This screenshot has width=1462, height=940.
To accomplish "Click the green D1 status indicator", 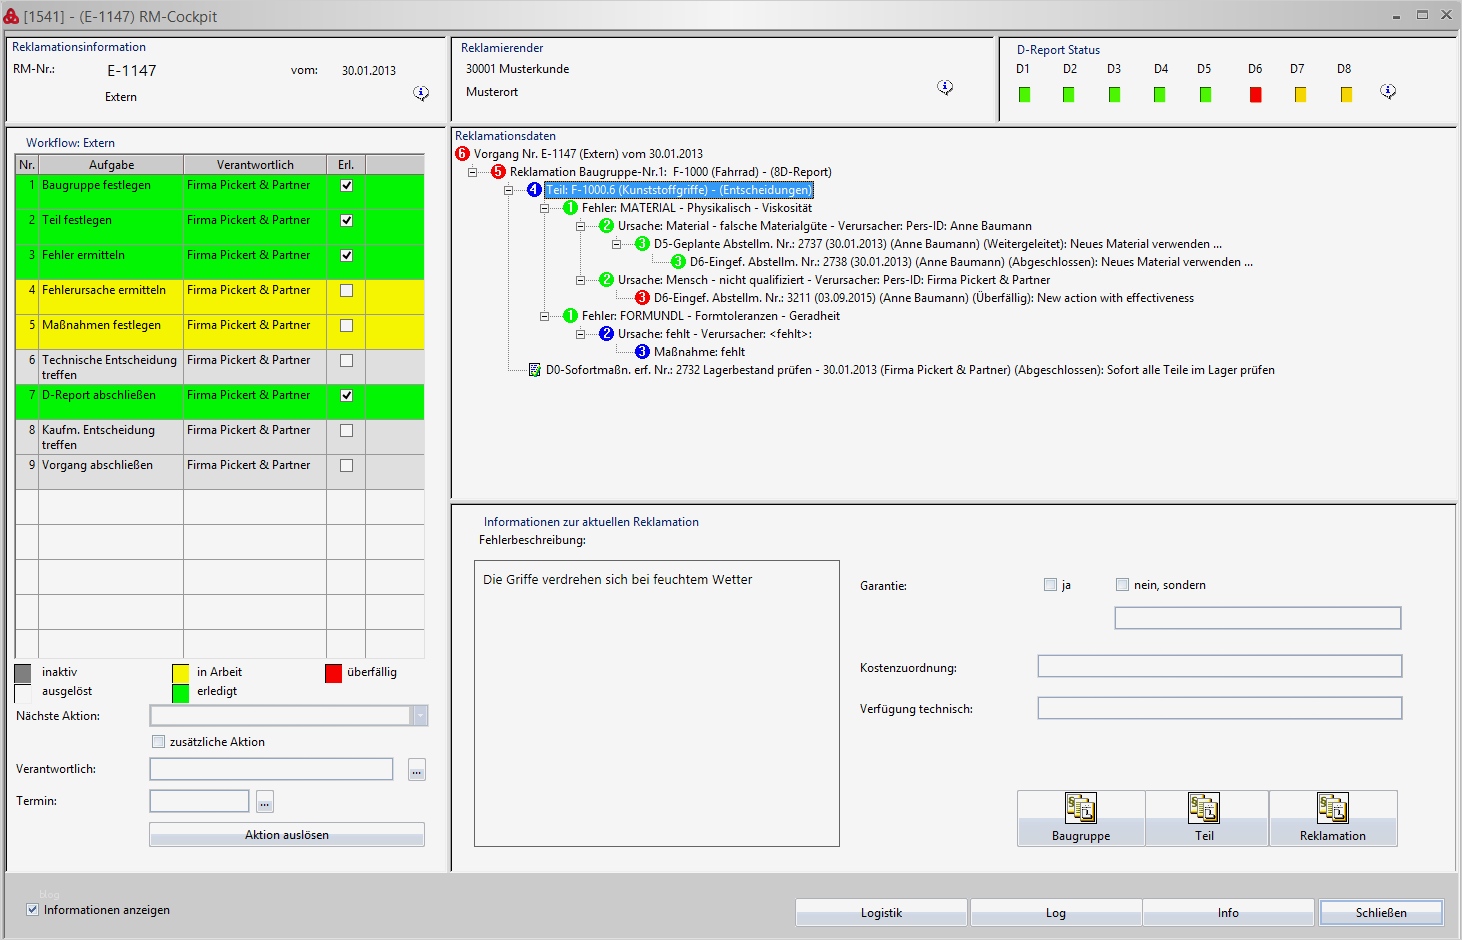I will (1024, 95).
